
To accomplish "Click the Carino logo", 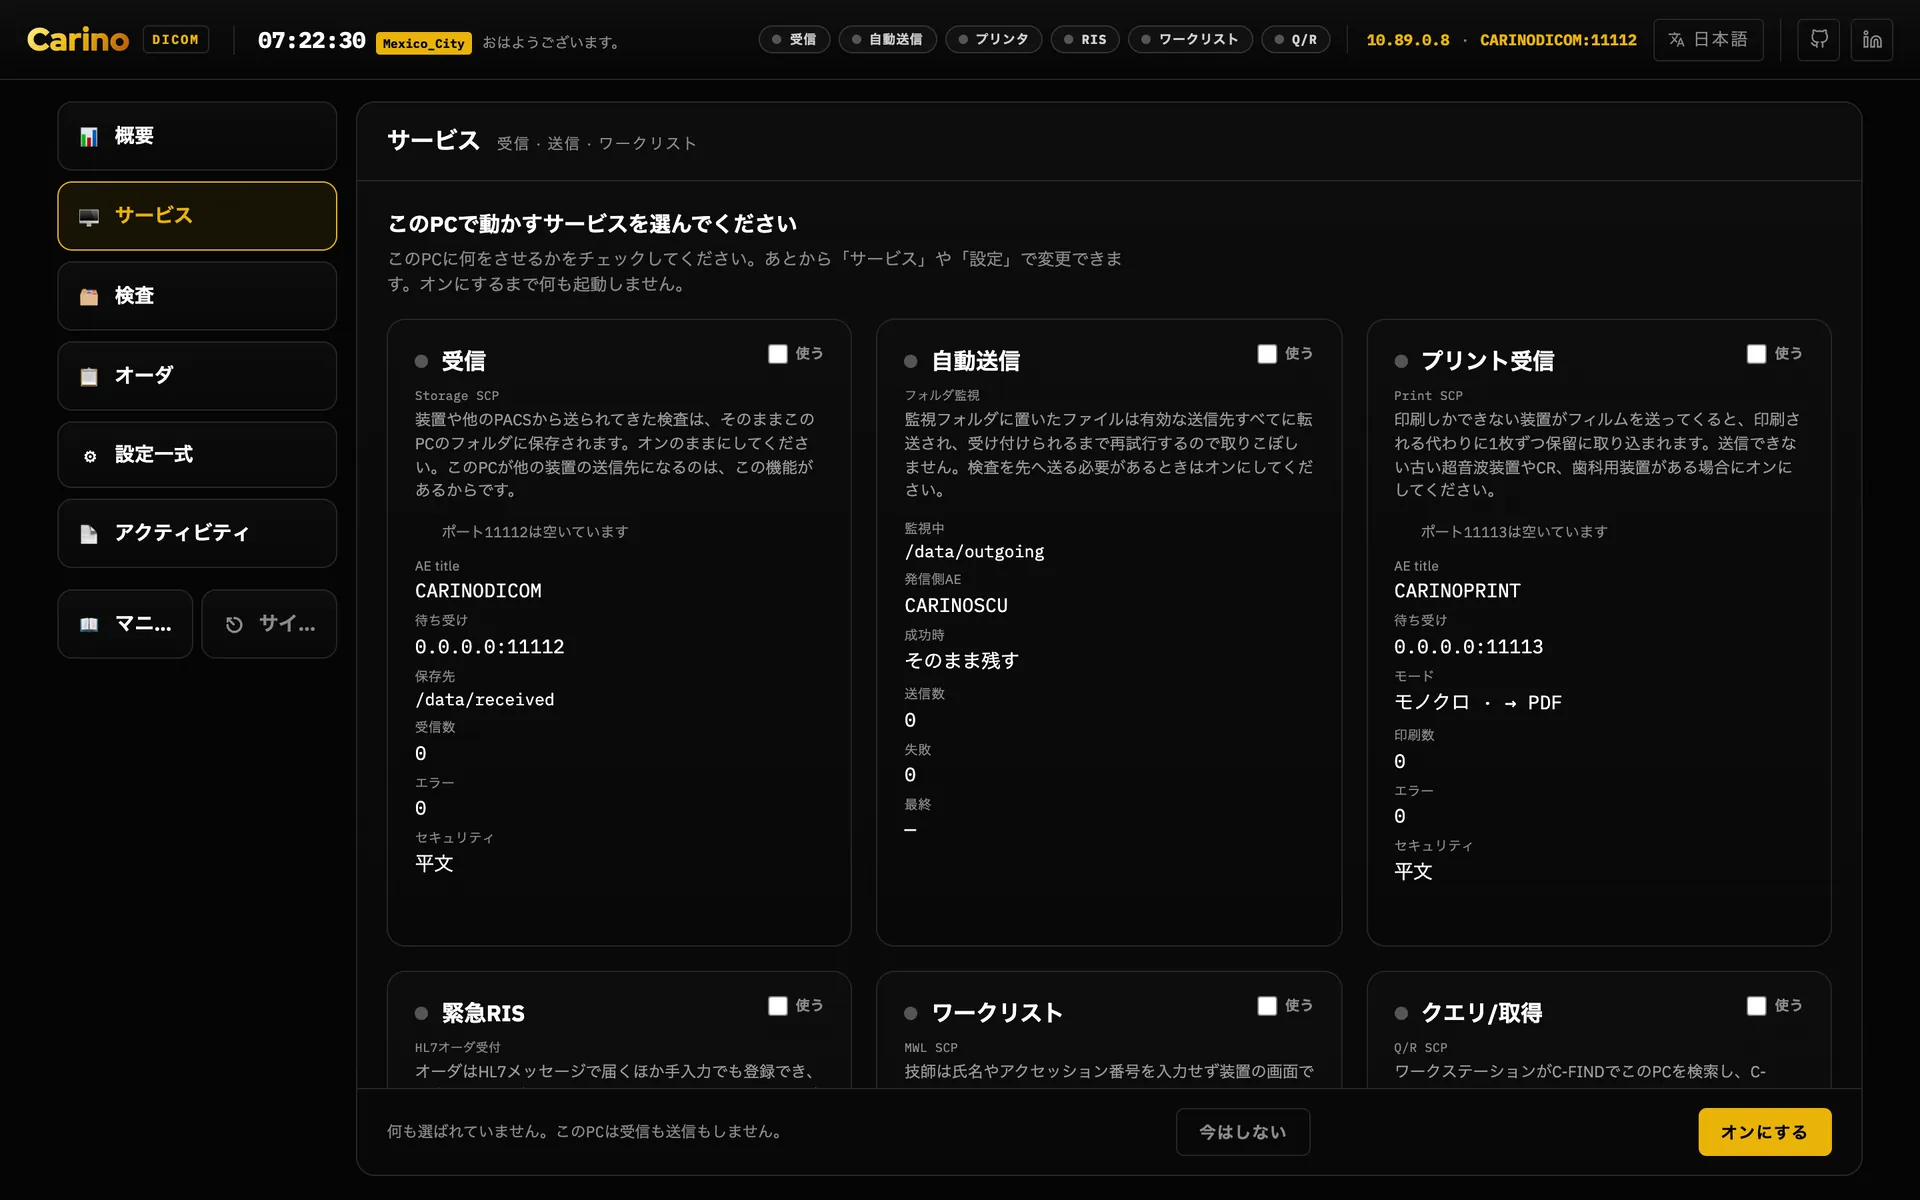I will 78,40.
